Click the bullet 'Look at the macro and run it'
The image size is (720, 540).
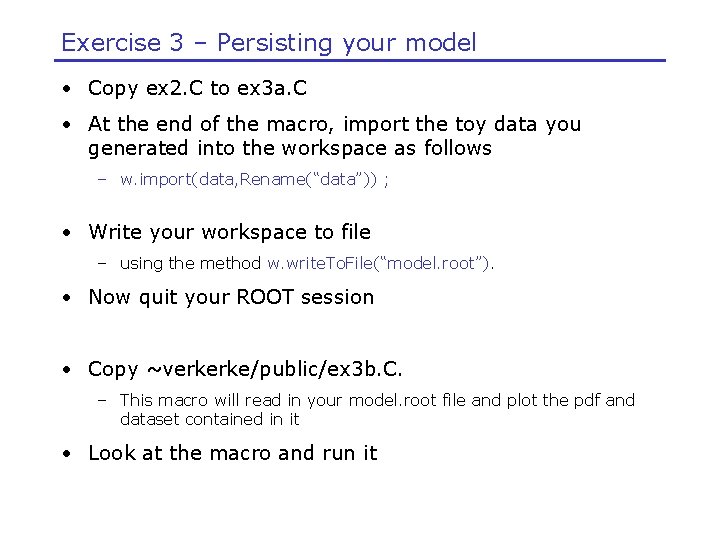click(232, 453)
